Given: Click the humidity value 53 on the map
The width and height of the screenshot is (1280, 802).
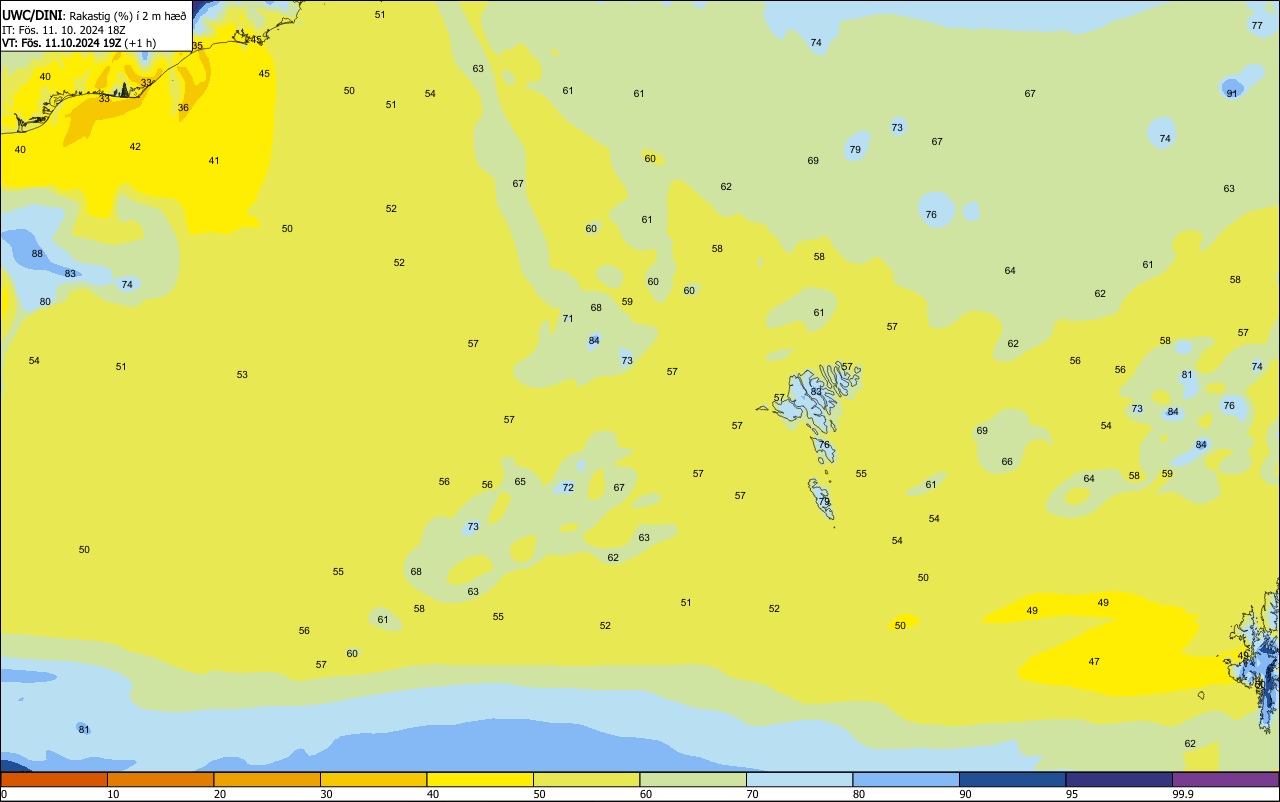Looking at the screenshot, I should point(242,374).
